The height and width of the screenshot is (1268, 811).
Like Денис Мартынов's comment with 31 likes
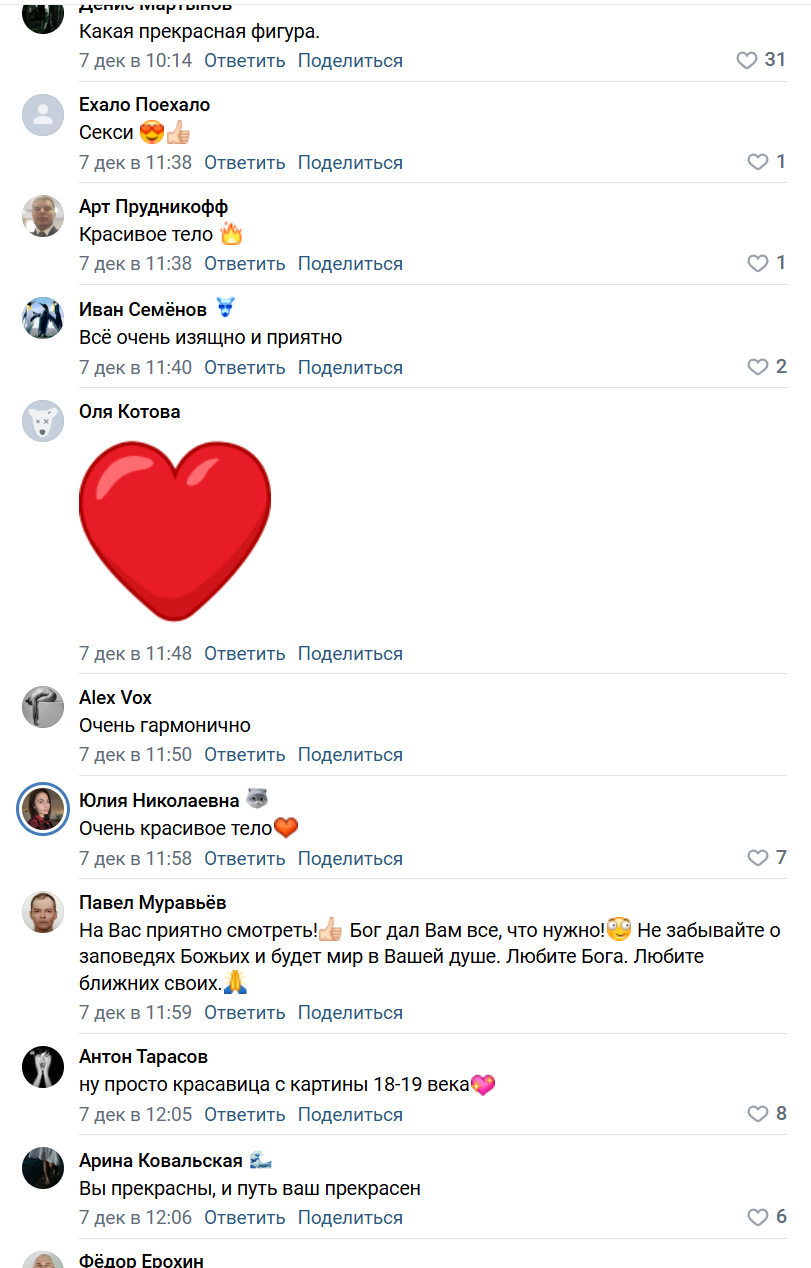(x=747, y=60)
